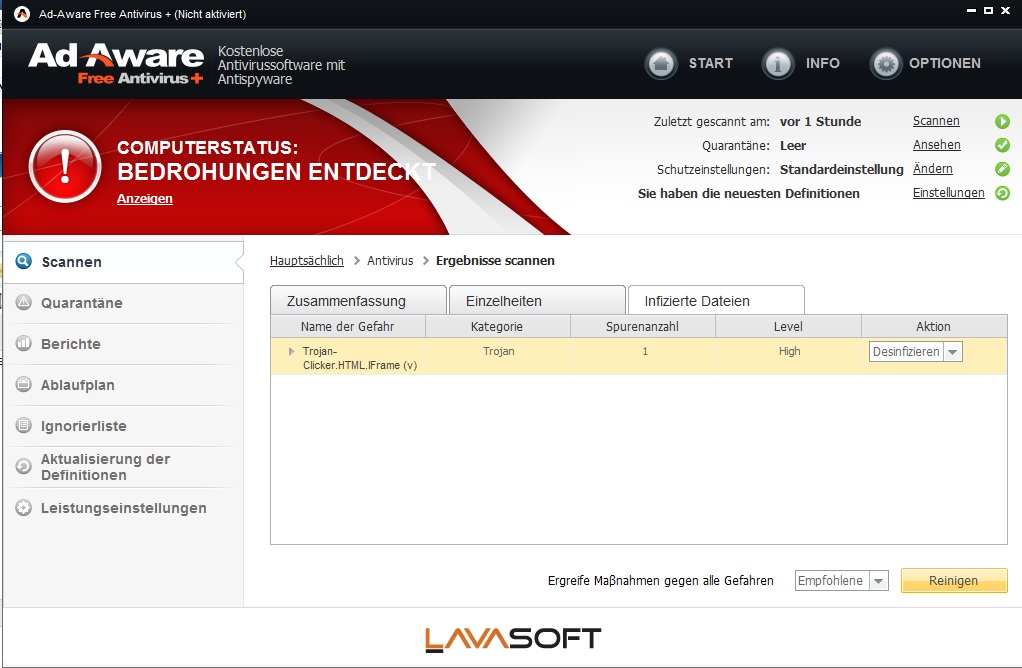Screen dimensions: 1022x668
Task: Click the Standardeinstellung value text
Action: tap(841, 169)
